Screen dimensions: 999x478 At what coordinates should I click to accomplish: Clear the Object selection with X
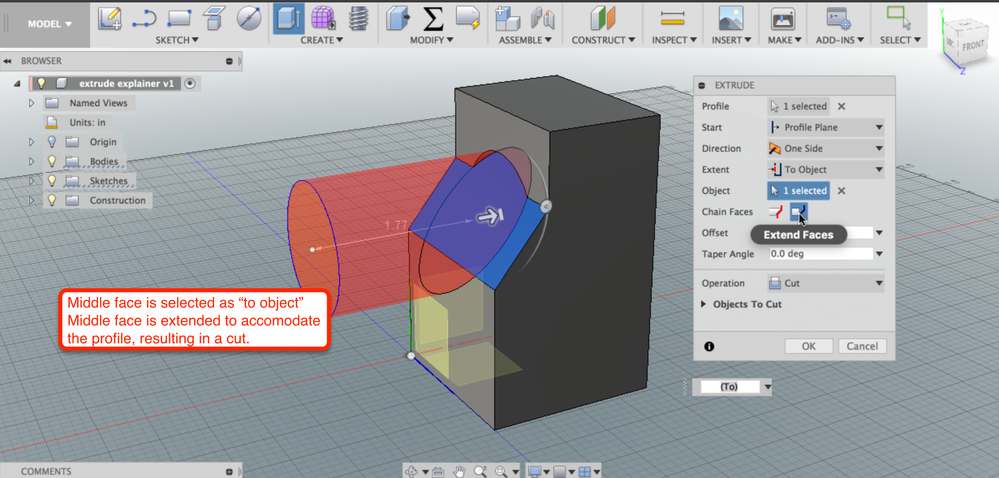(x=841, y=191)
